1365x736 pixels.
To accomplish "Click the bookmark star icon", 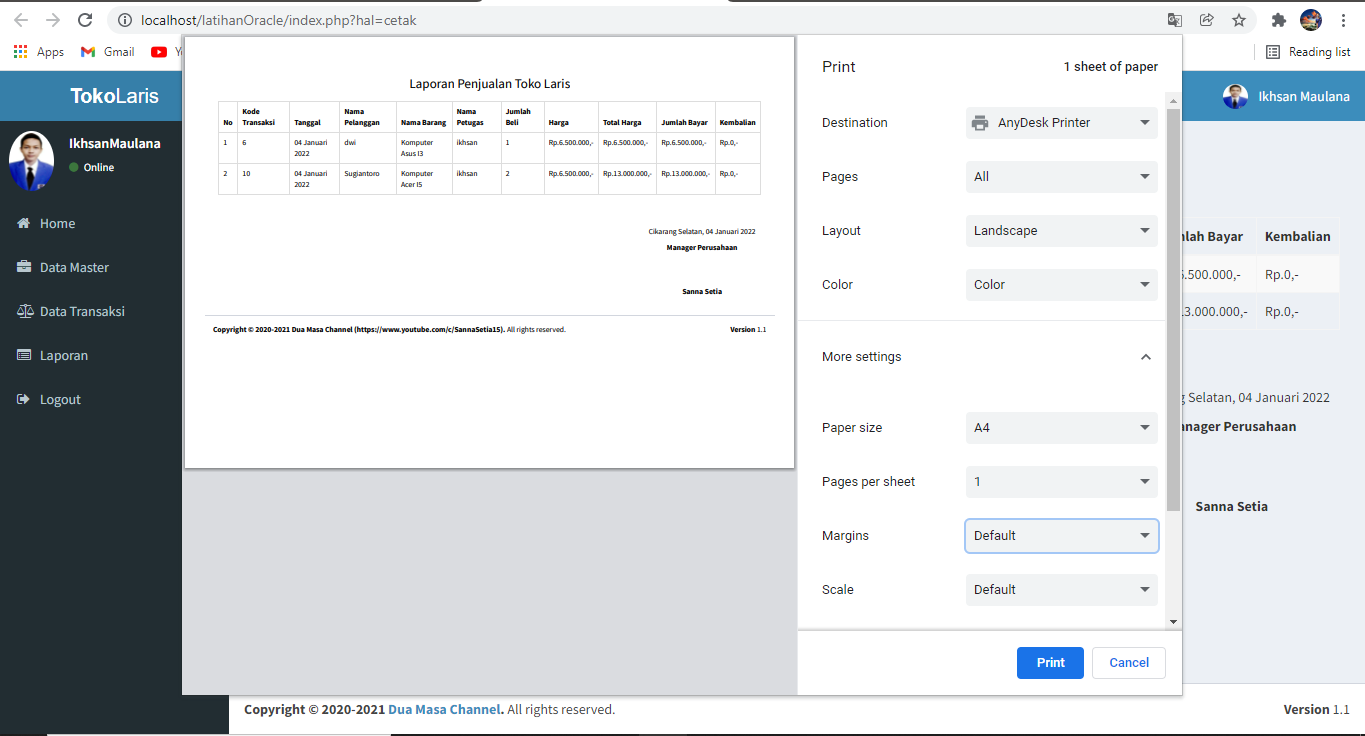I will click(1238, 19).
